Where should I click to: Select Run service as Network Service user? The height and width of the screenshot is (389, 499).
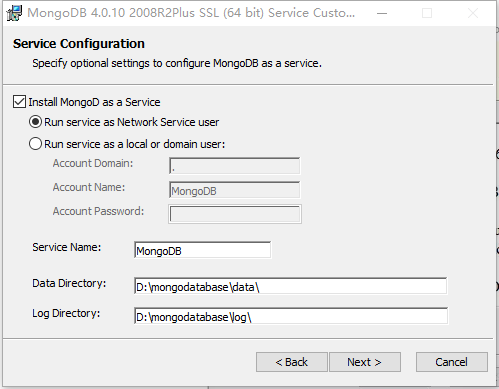[35, 122]
